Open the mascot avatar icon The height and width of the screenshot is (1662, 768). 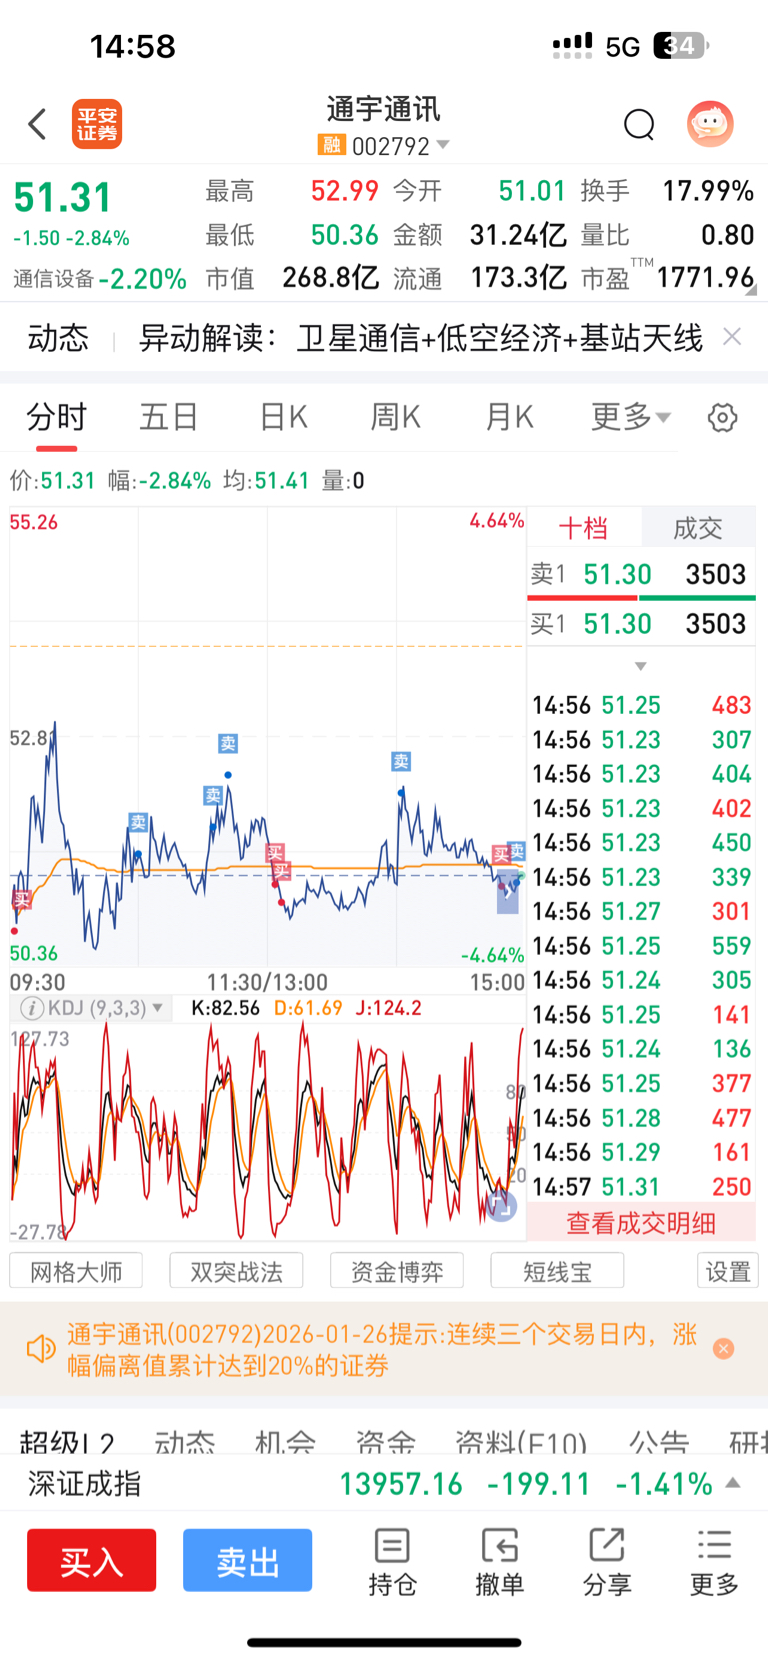[710, 124]
